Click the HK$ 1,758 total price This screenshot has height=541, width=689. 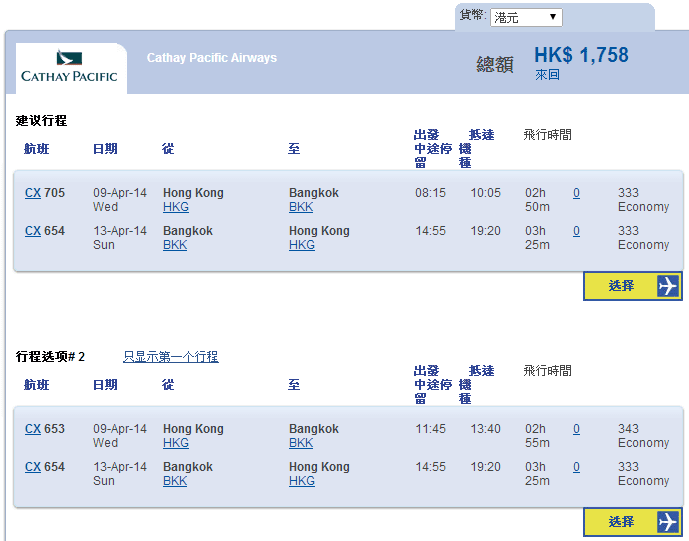(581, 56)
